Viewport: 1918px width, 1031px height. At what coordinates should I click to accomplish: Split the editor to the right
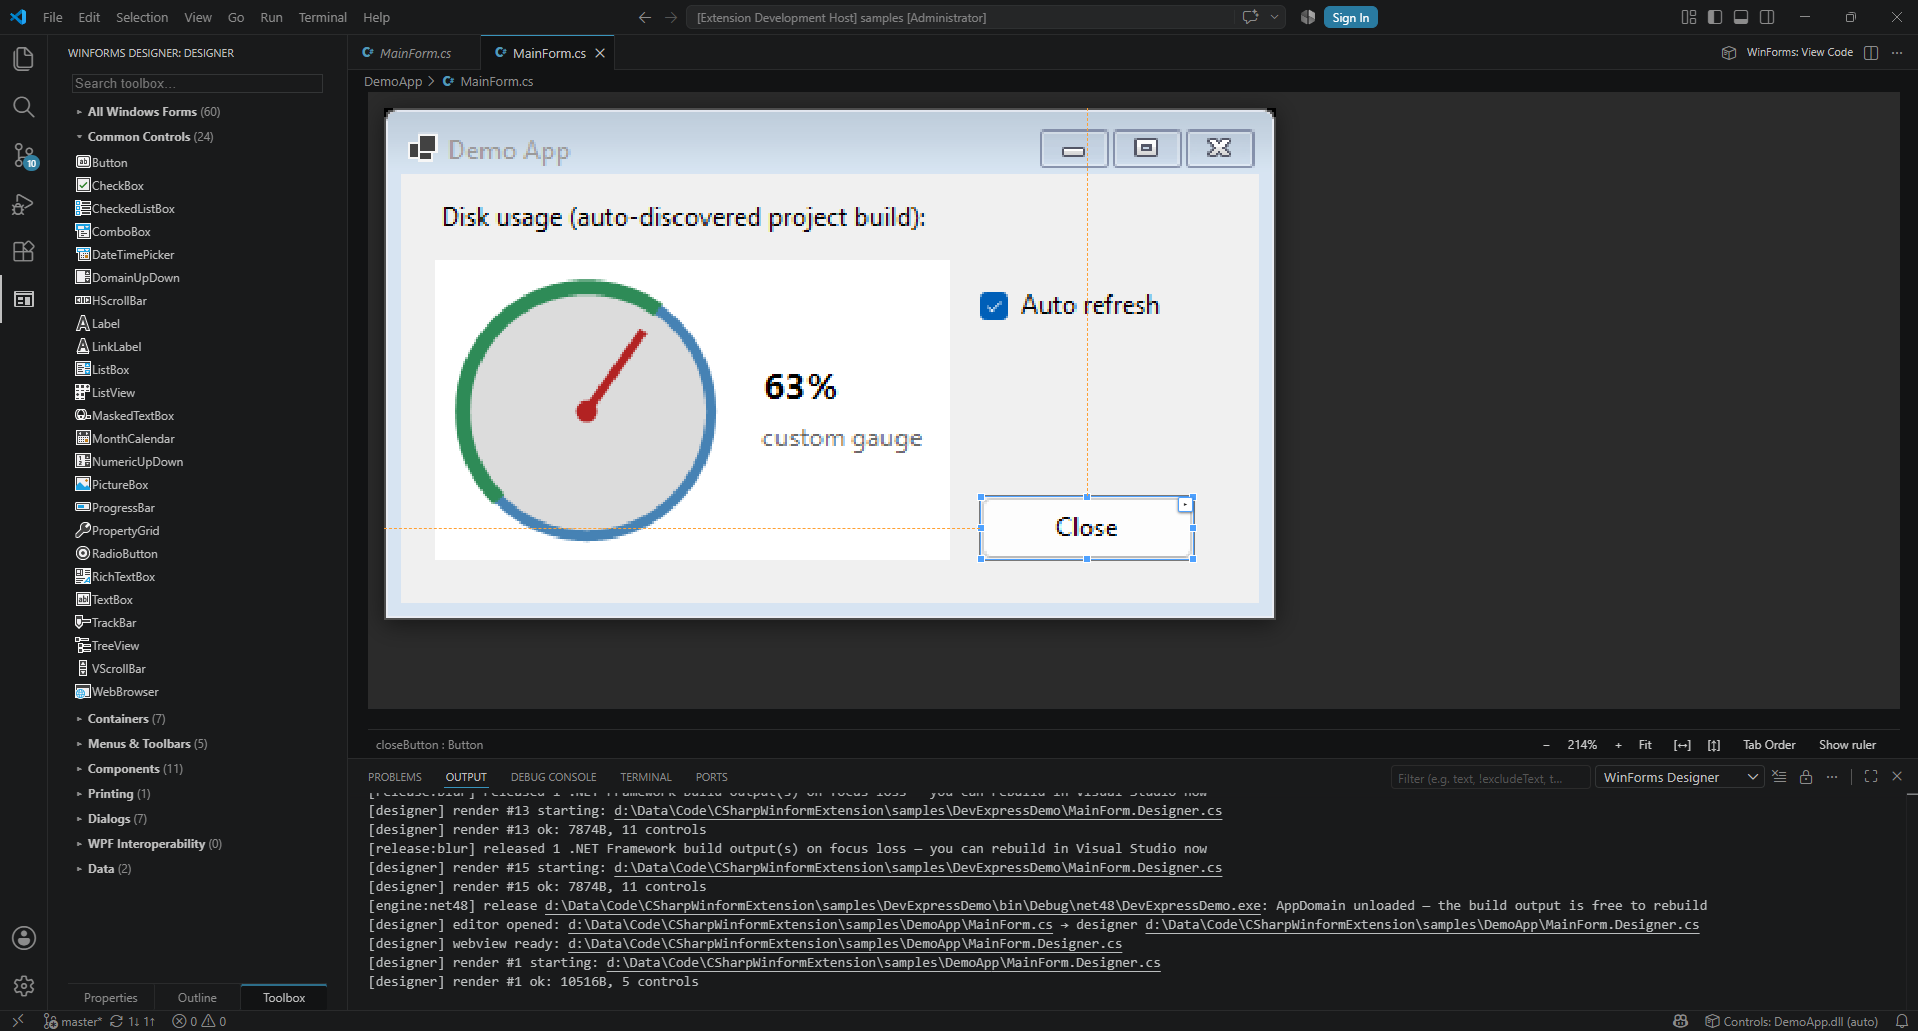click(x=1871, y=53)
